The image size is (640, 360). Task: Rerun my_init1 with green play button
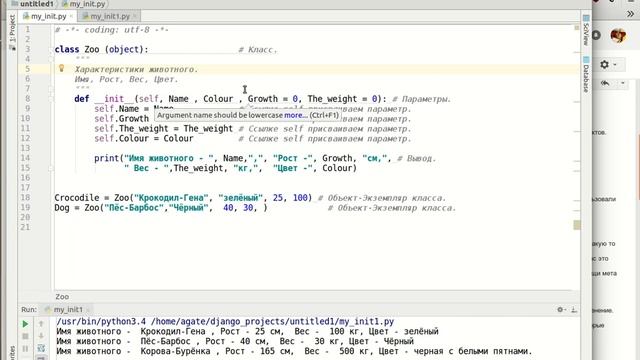pos(25,324)
